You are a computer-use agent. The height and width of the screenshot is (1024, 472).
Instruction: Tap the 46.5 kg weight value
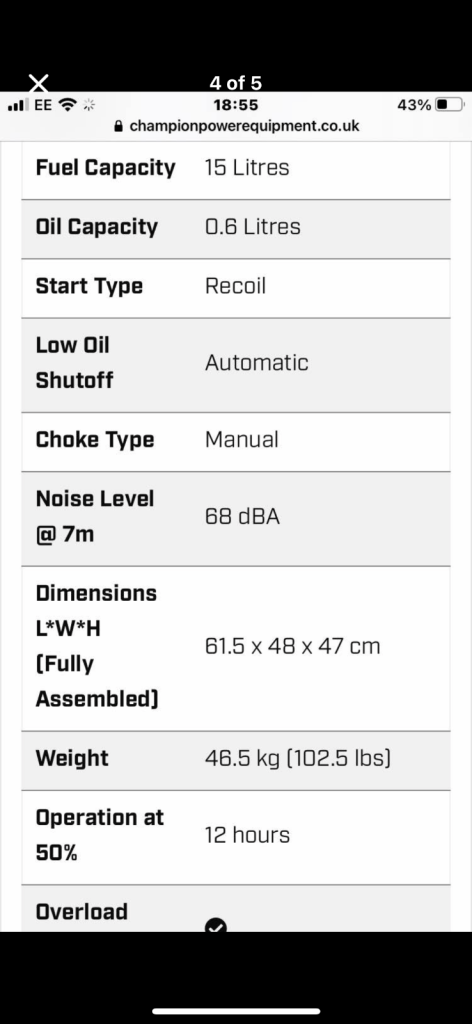298,758
